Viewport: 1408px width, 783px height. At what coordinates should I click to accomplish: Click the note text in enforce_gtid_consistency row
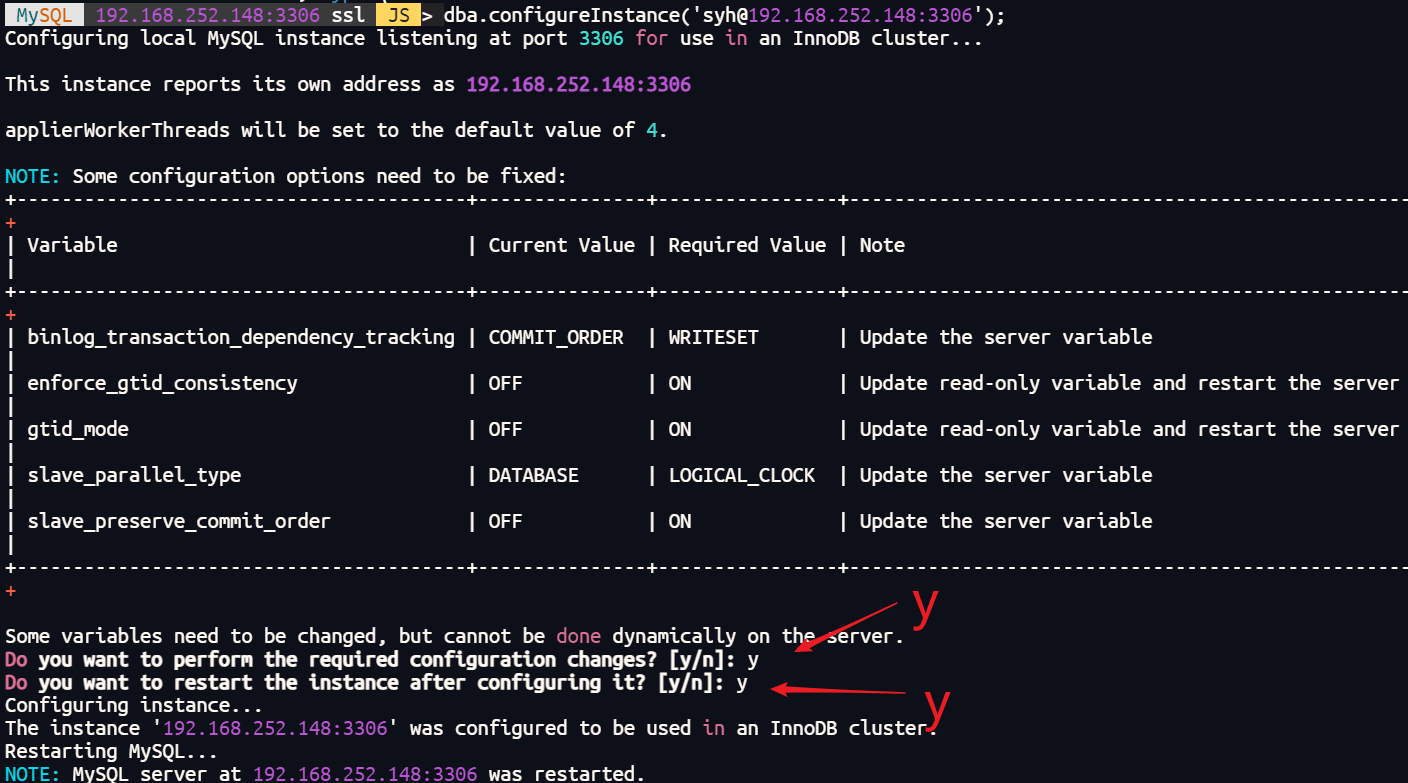(1129, 383)
